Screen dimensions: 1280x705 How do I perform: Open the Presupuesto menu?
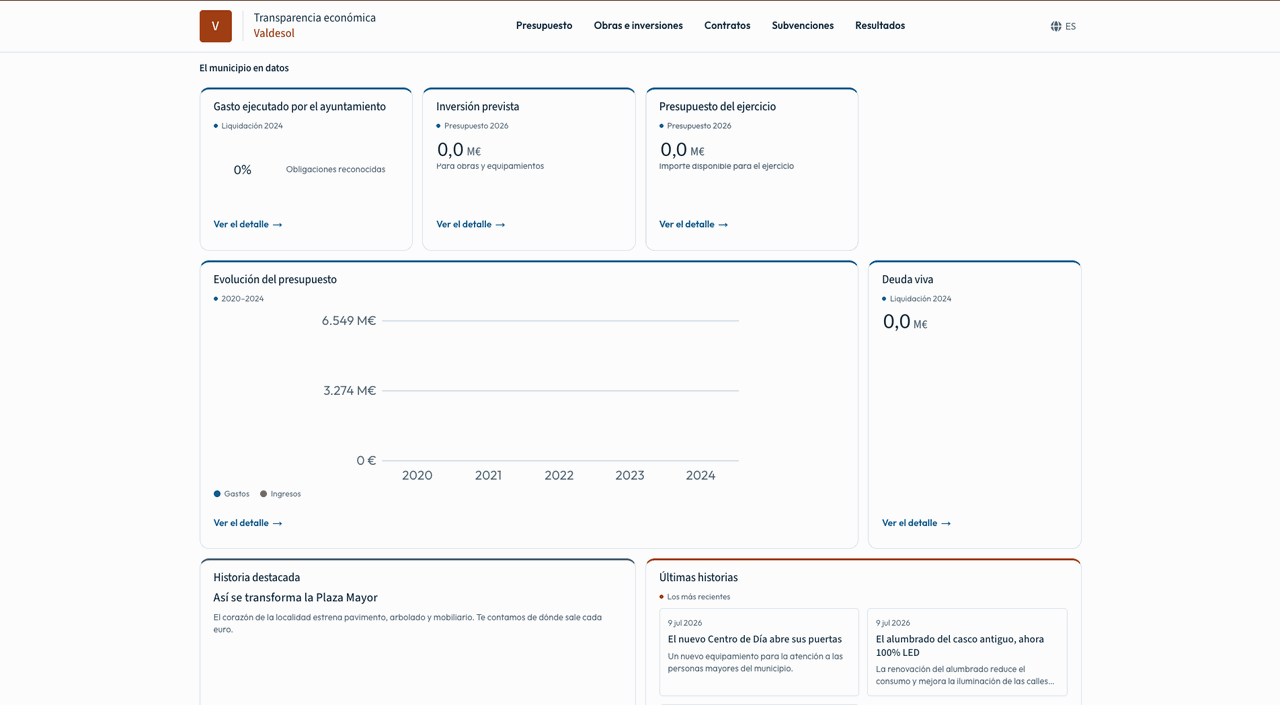tap(544, 26)
